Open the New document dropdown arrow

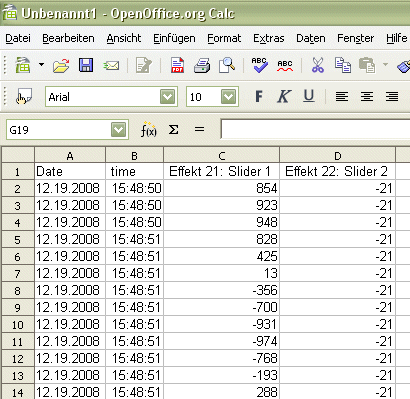click(x=41, y=64)
